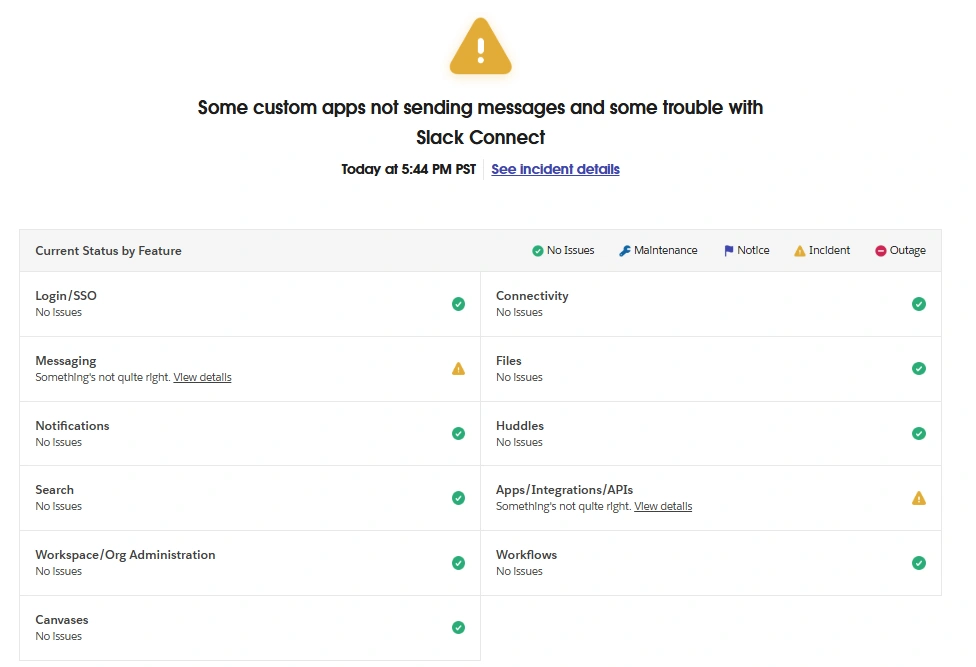Image resolution: width=976 pixels, height=667 pixels.
Task: Click the Today at 5:44 PM PST timestamp
Action: point(408,169)
